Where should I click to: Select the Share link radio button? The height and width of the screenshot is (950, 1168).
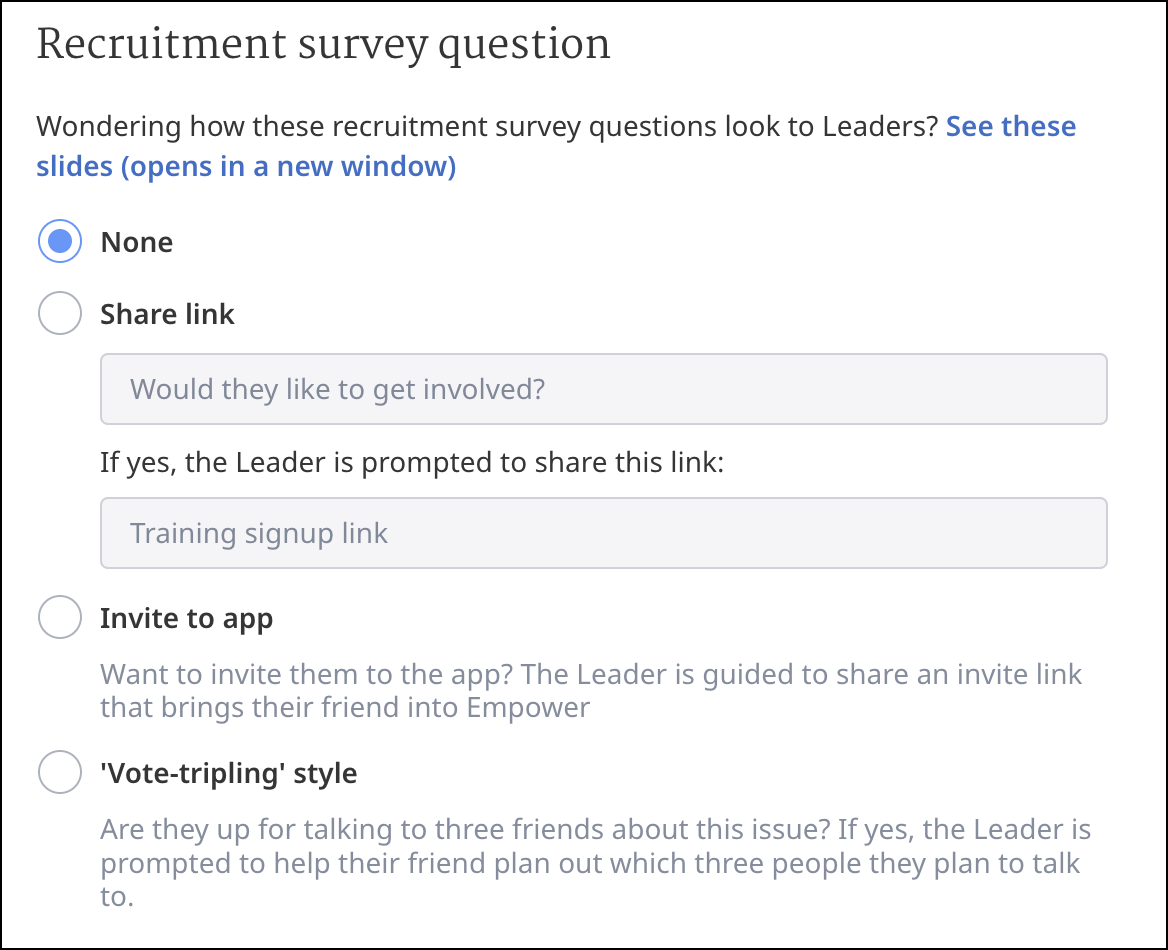click(x=59, y=314)
